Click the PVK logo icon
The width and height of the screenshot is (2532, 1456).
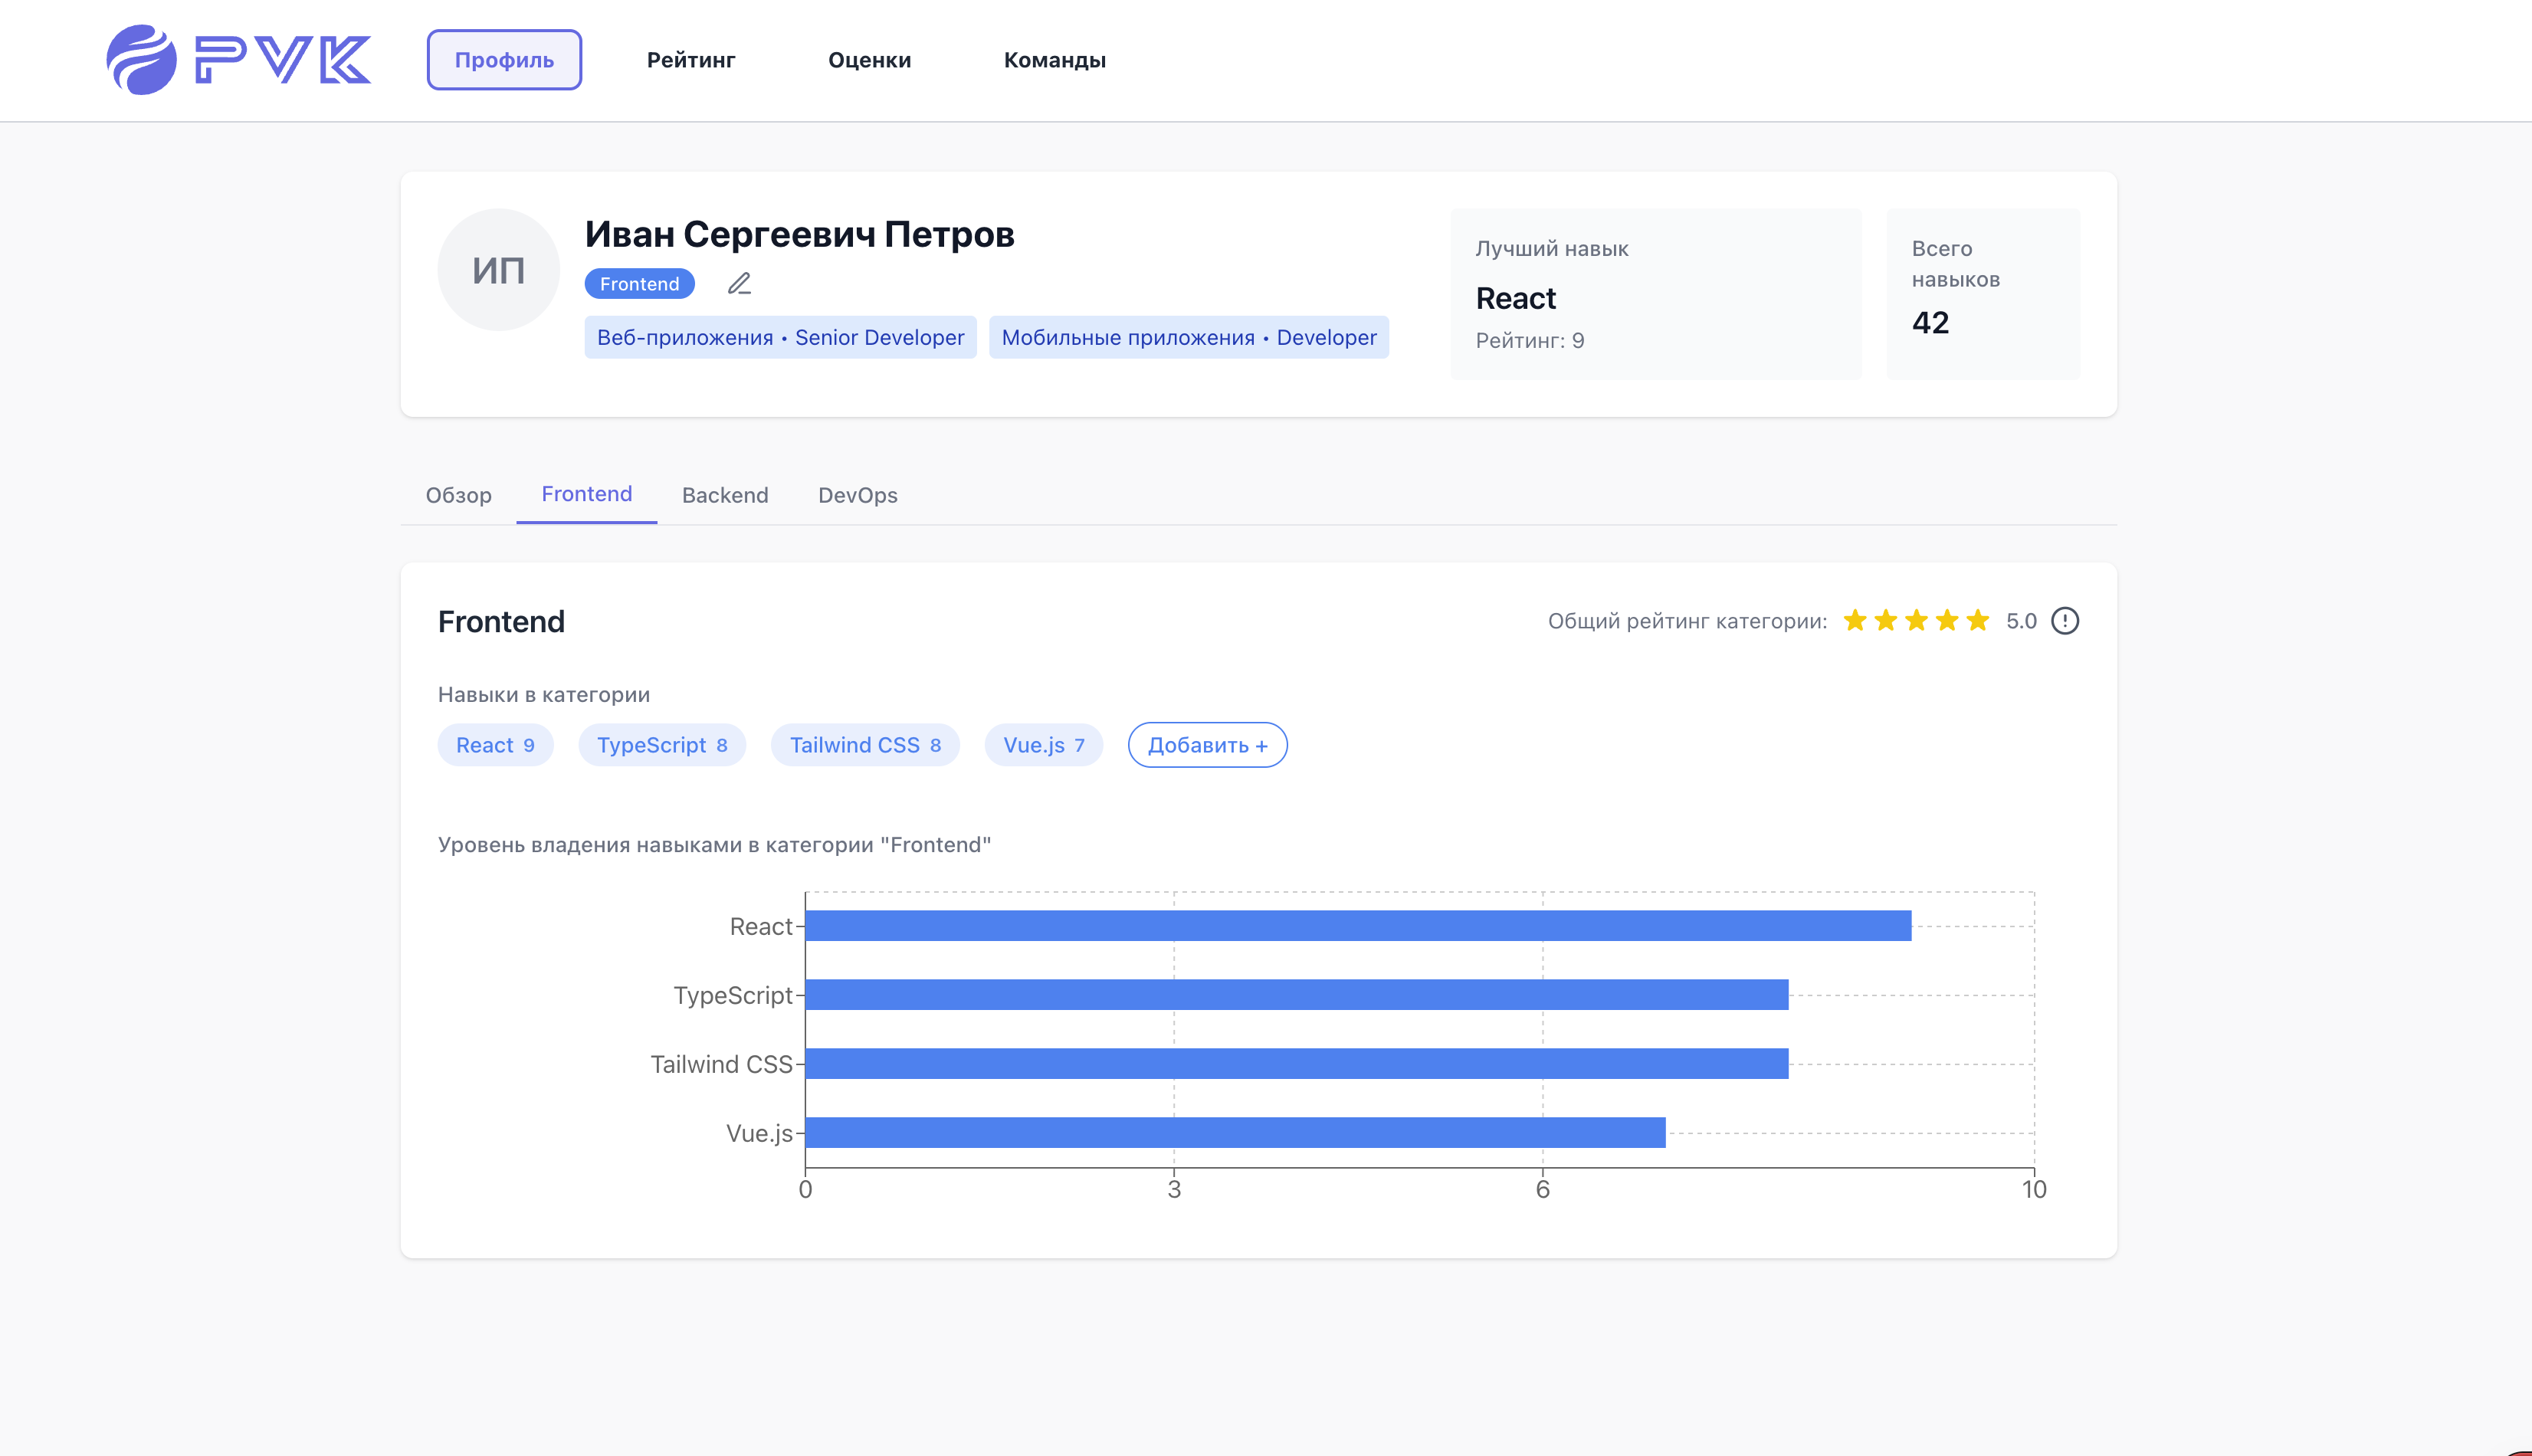[141, 60]
